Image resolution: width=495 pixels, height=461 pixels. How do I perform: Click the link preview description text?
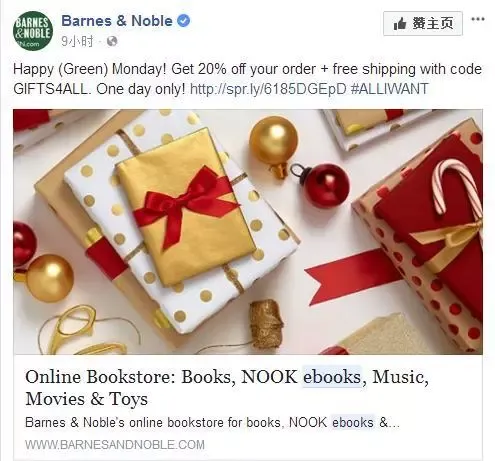[212, 423]
